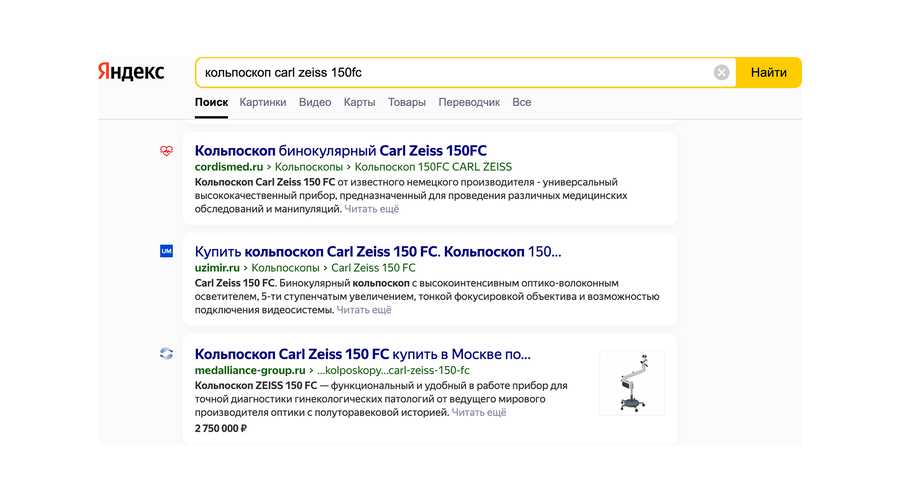Image resolution: width=900 pixels, height=500 pixels.
Task: Open Кольпоскопы breadcrumb under uzimir.ru
Action: [x=285, y=268]
